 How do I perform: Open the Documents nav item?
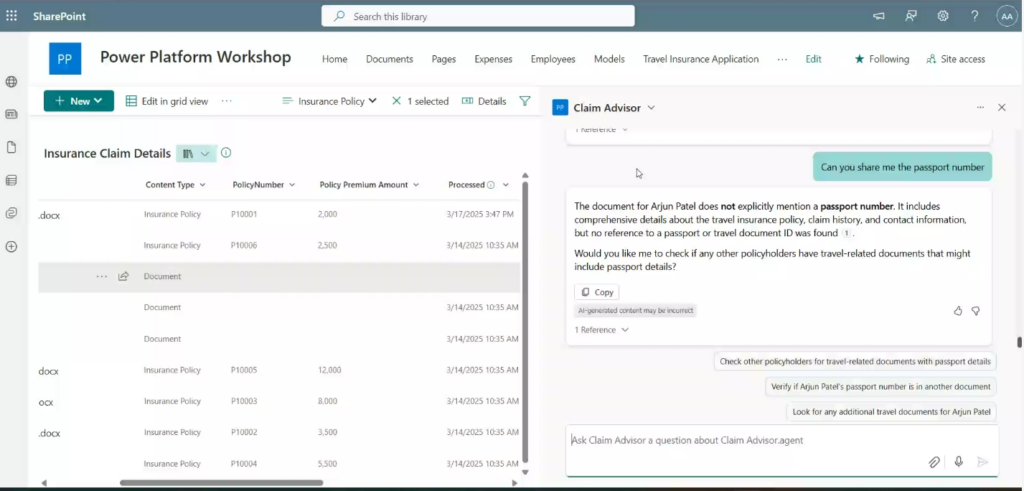point(389,59)
